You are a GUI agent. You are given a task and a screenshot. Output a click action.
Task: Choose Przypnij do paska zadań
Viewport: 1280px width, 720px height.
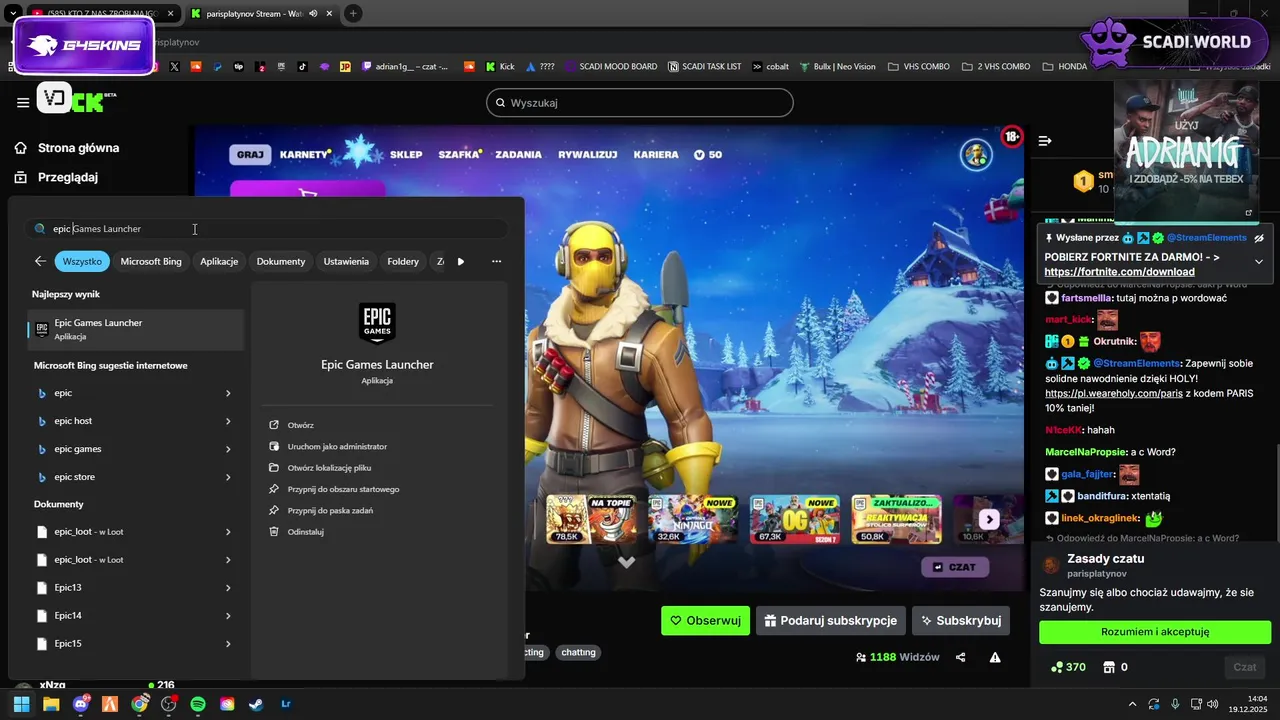tap(320, 510)
